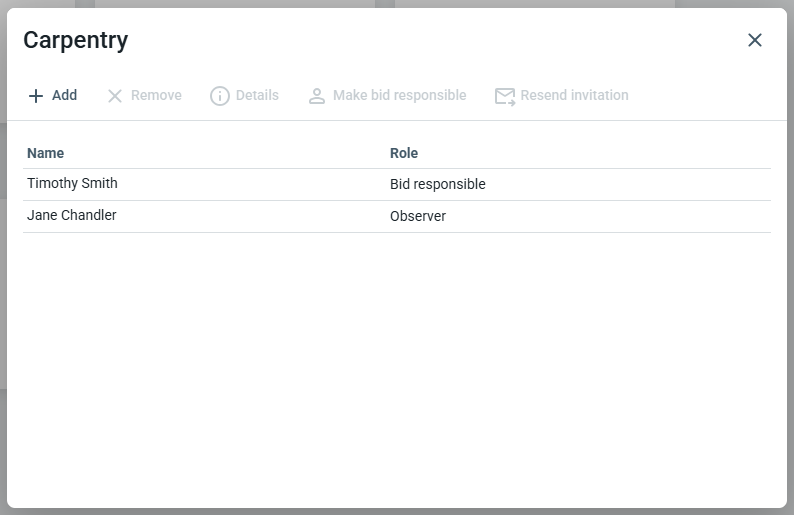Click the info circle Details icon
Image resolution: width=794 pixels, height=515 pixels.
pyautogui.click(x=220, y=96)
